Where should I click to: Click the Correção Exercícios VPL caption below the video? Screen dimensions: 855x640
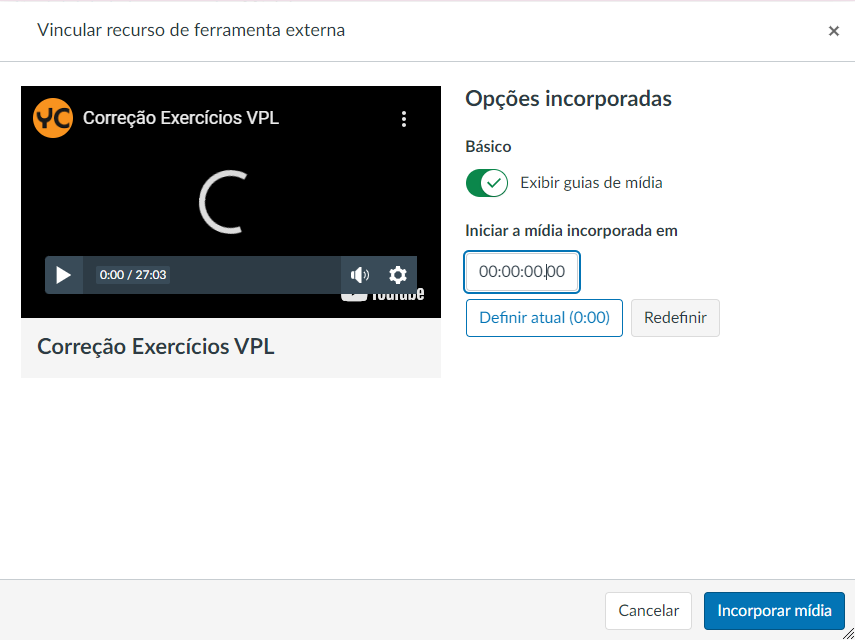[156, 347]
